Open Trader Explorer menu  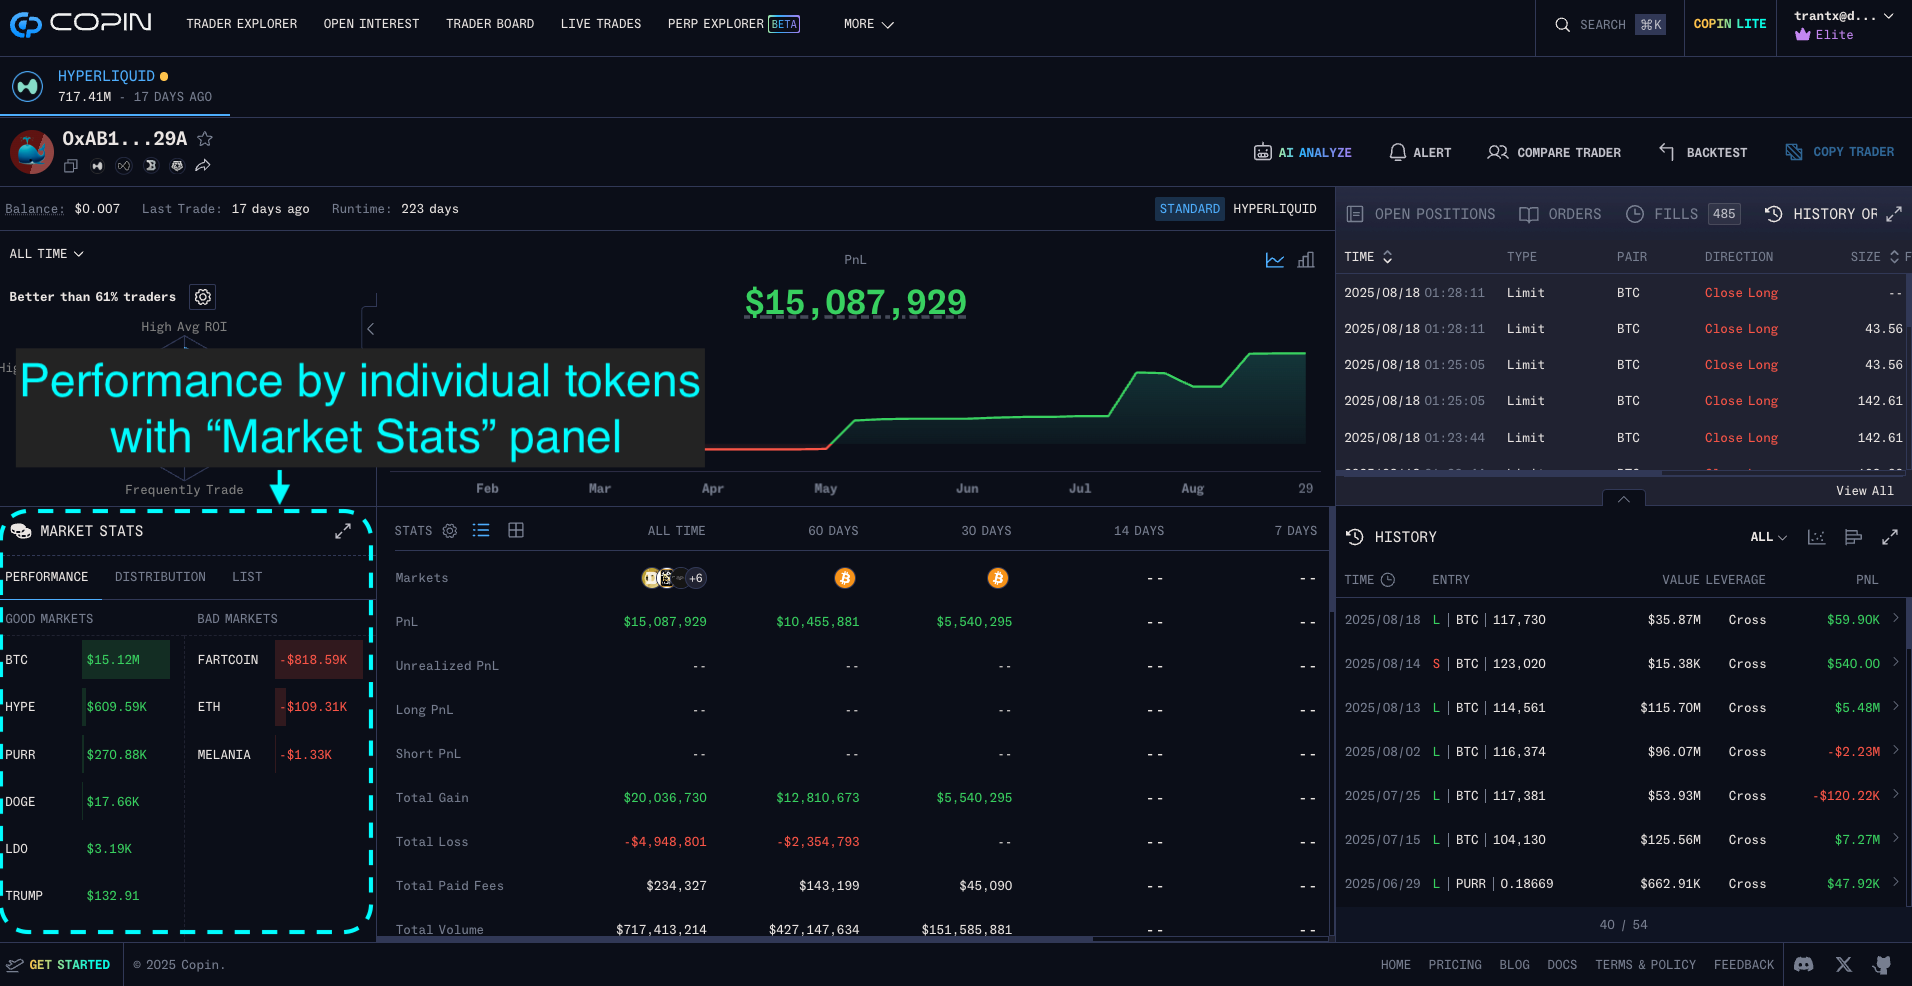(241, 24)
